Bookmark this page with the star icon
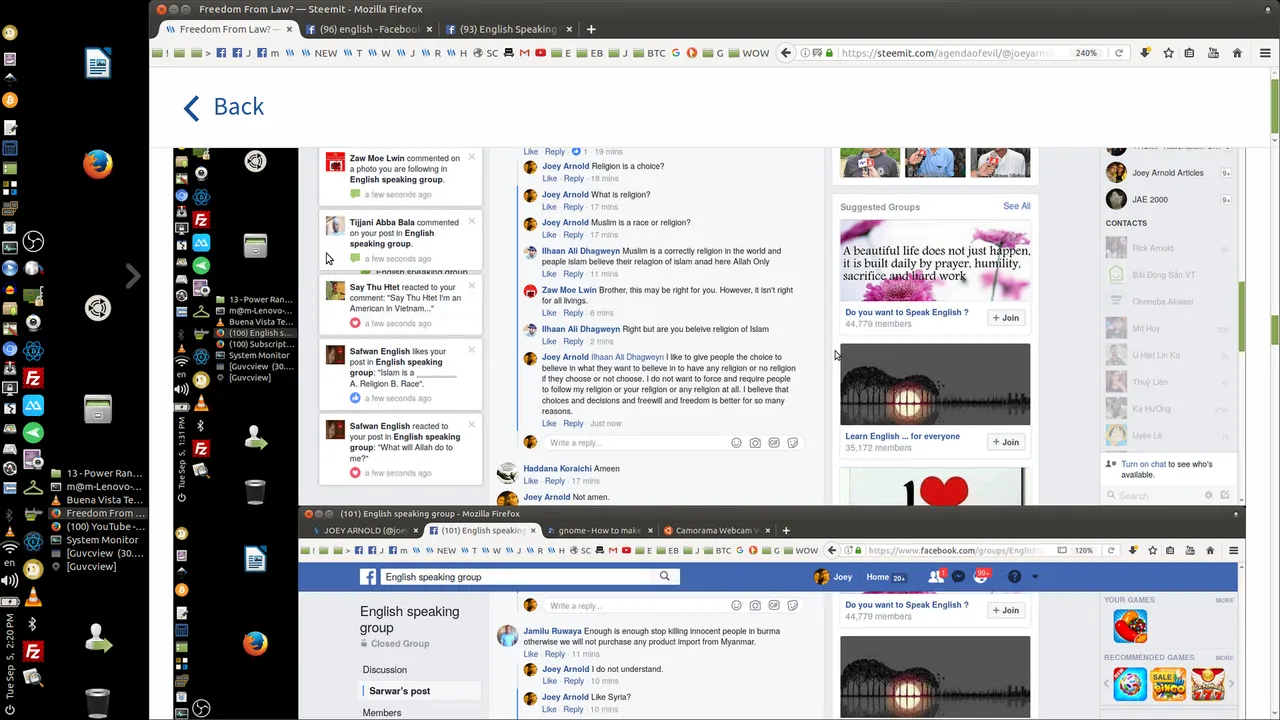Viewport: 1280px width, 720px height. pos(1168,53)
